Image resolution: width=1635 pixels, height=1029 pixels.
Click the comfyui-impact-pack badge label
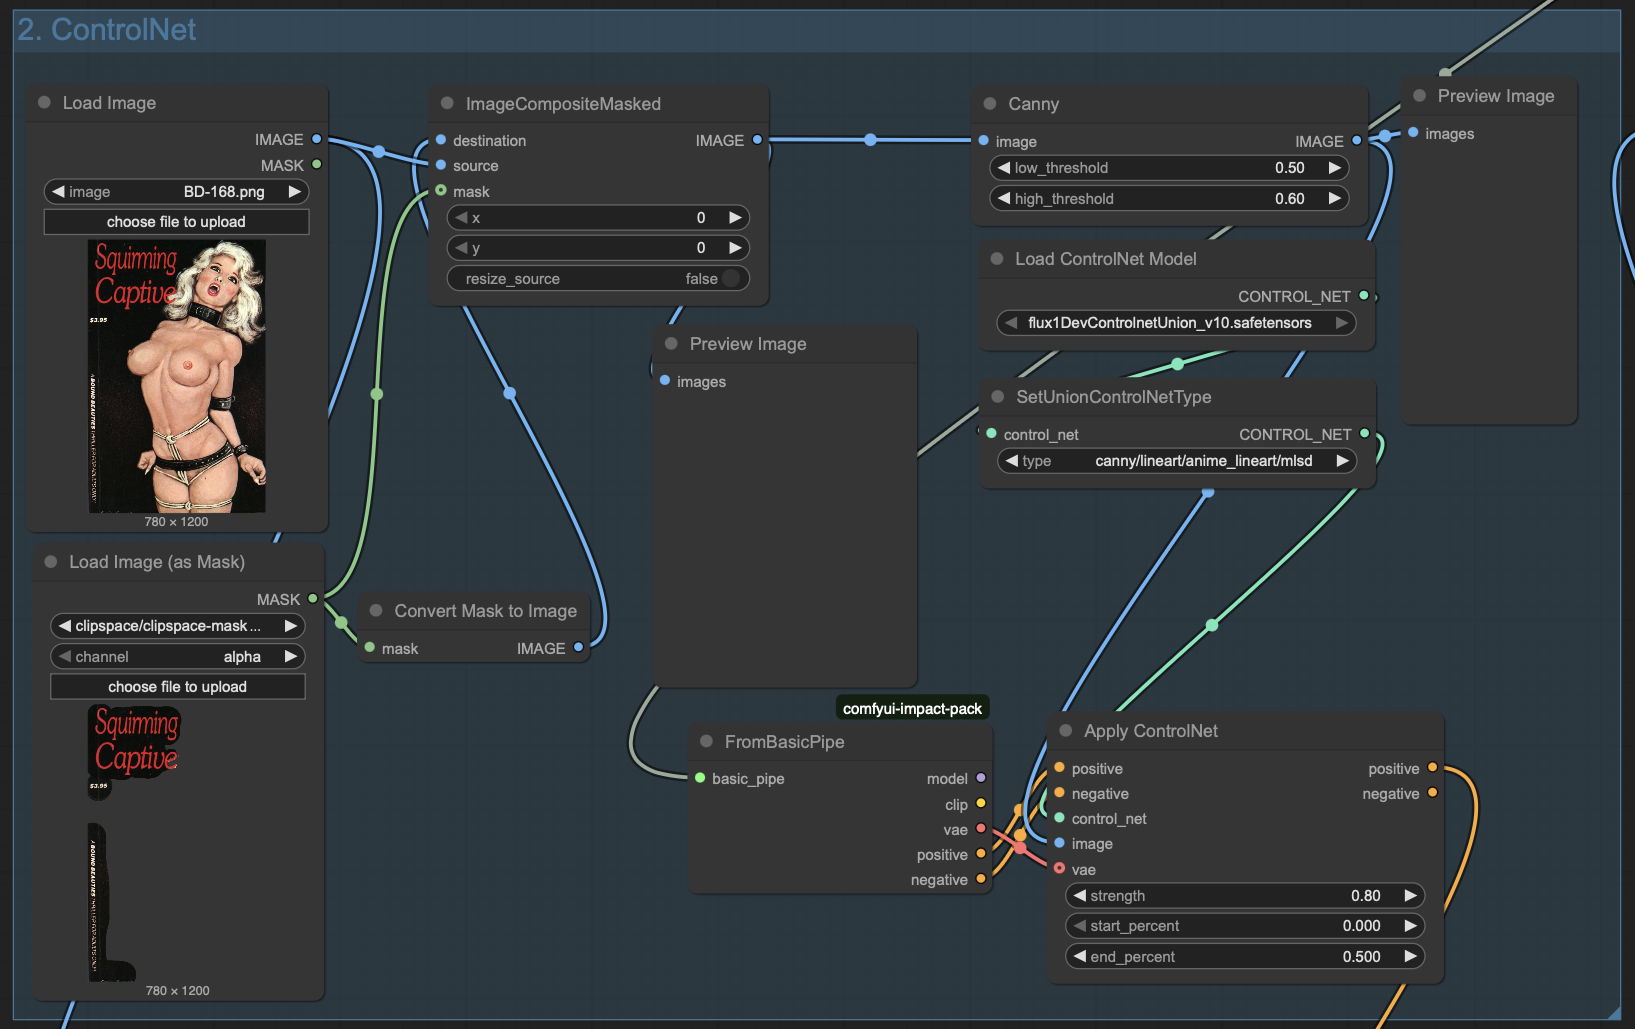912,708
